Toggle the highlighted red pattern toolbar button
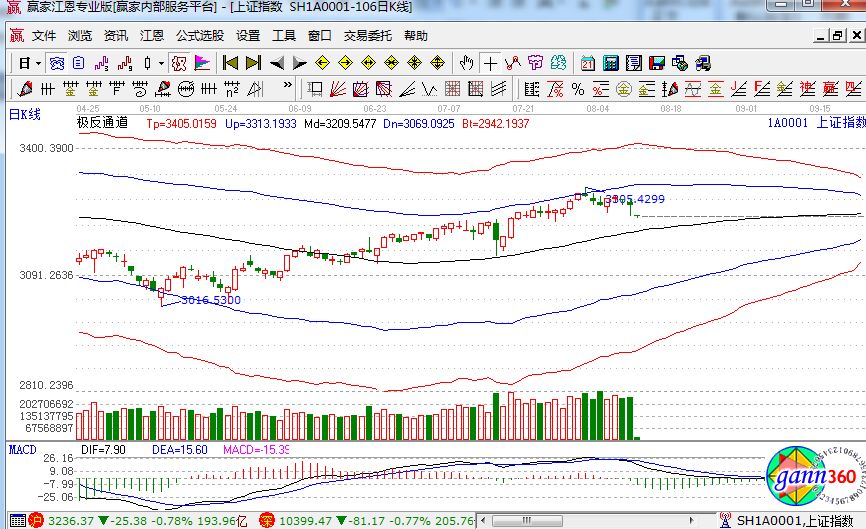866x529 pixels. [x=178, y=63]
